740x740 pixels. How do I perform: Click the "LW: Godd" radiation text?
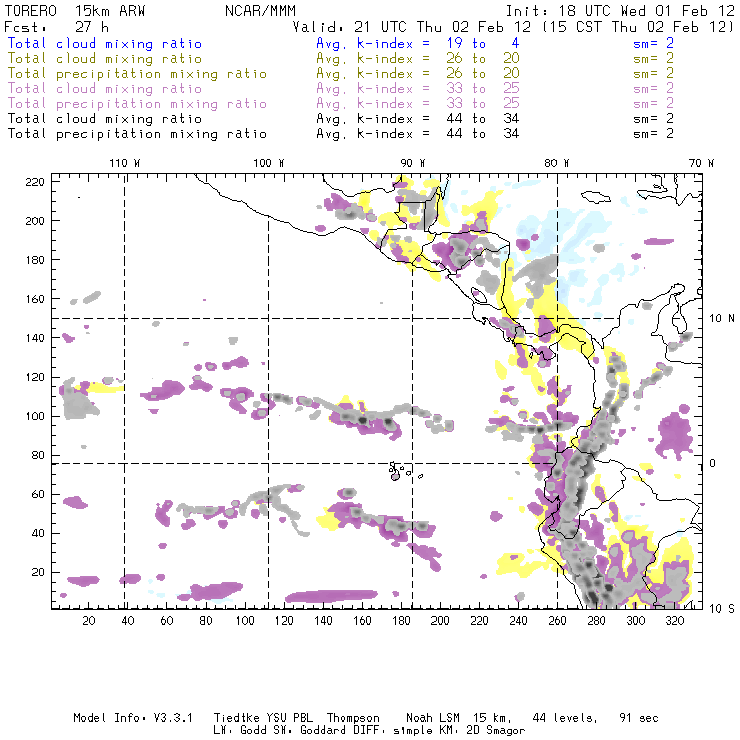240,730
